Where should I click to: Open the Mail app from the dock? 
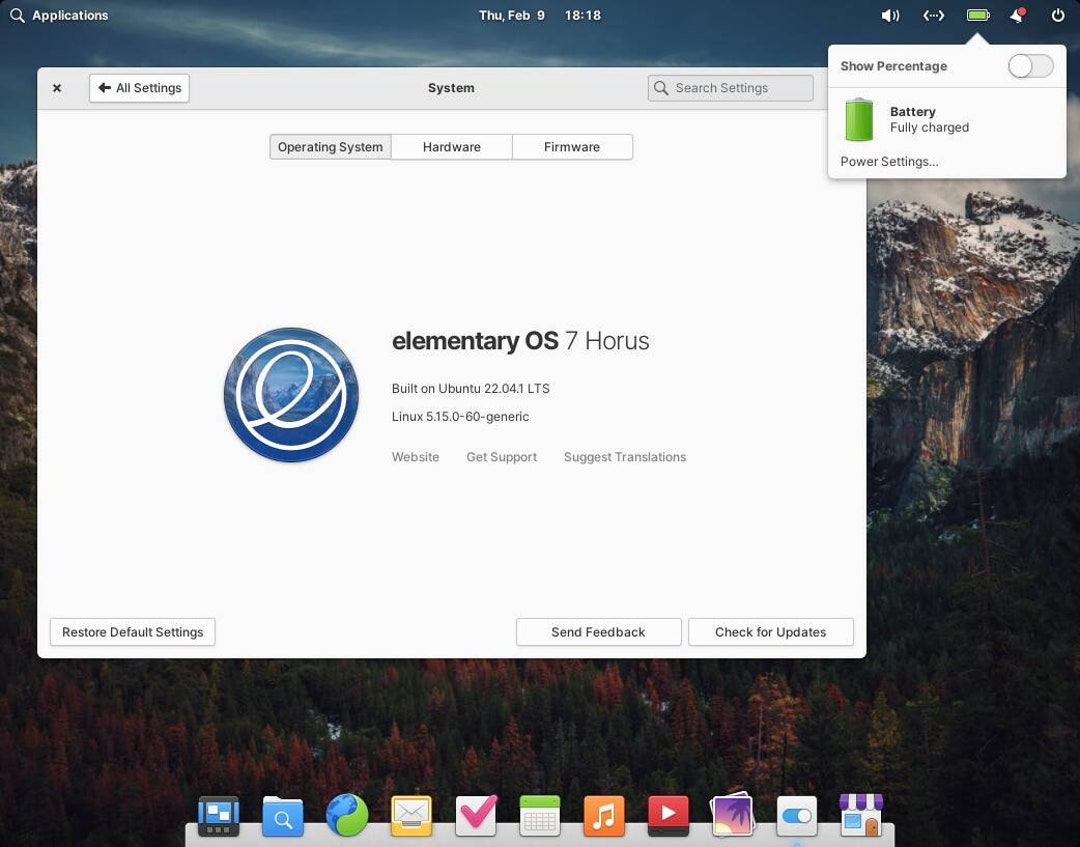(x=411, y=816)
